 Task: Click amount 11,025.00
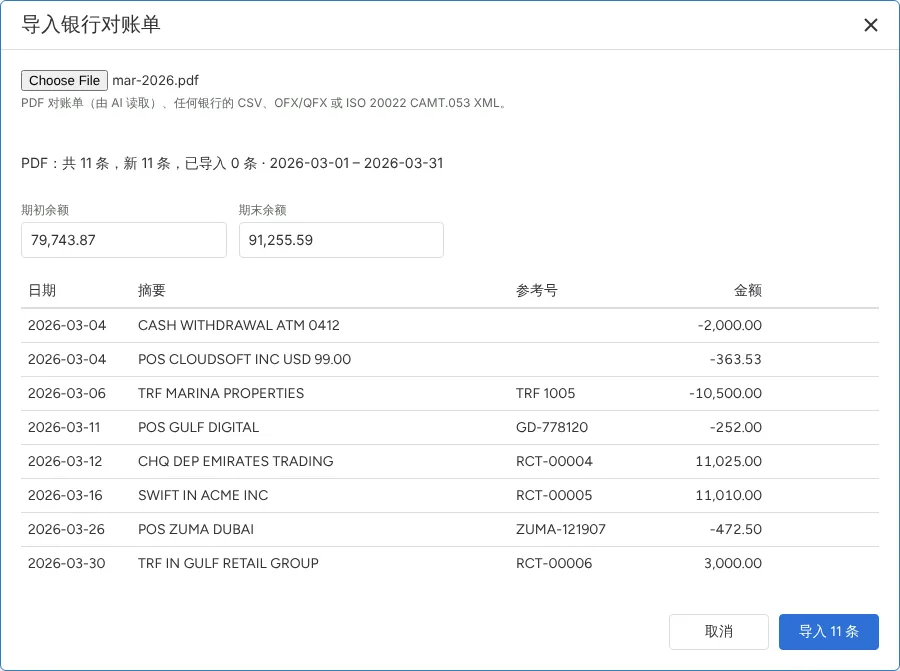pyautogui.click(x=729, y=461)
